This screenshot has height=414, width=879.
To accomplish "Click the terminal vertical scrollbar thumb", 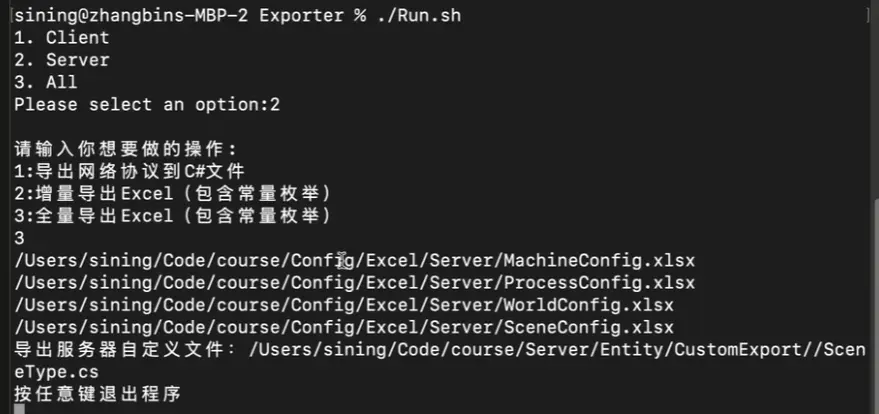I will tap(875, 305).
